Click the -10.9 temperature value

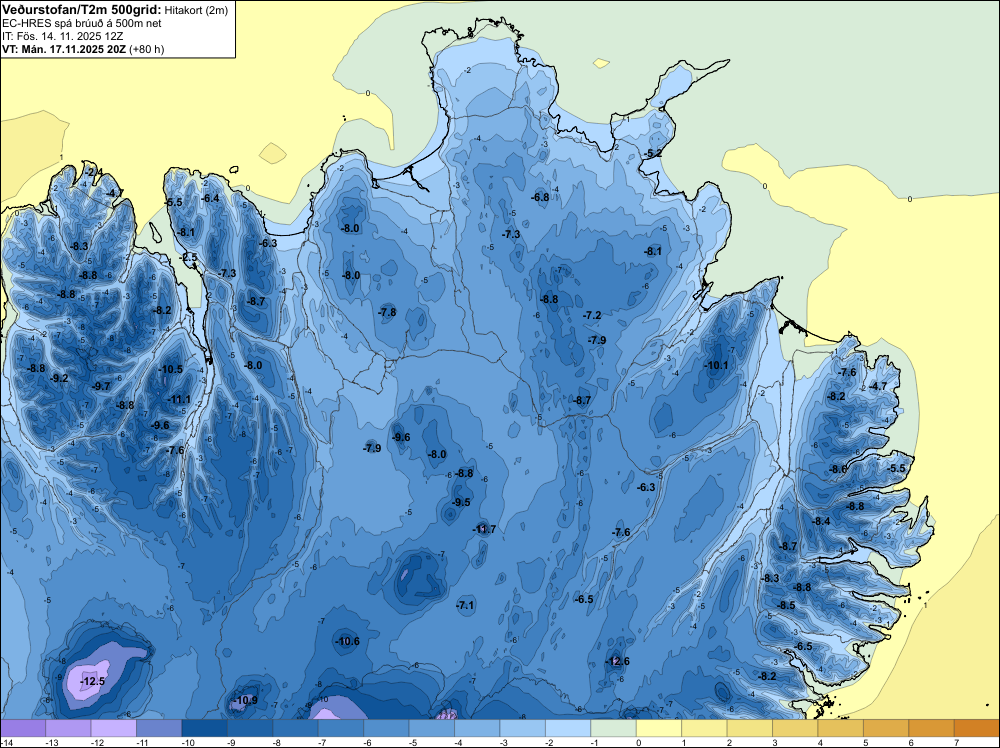point(245,700)
